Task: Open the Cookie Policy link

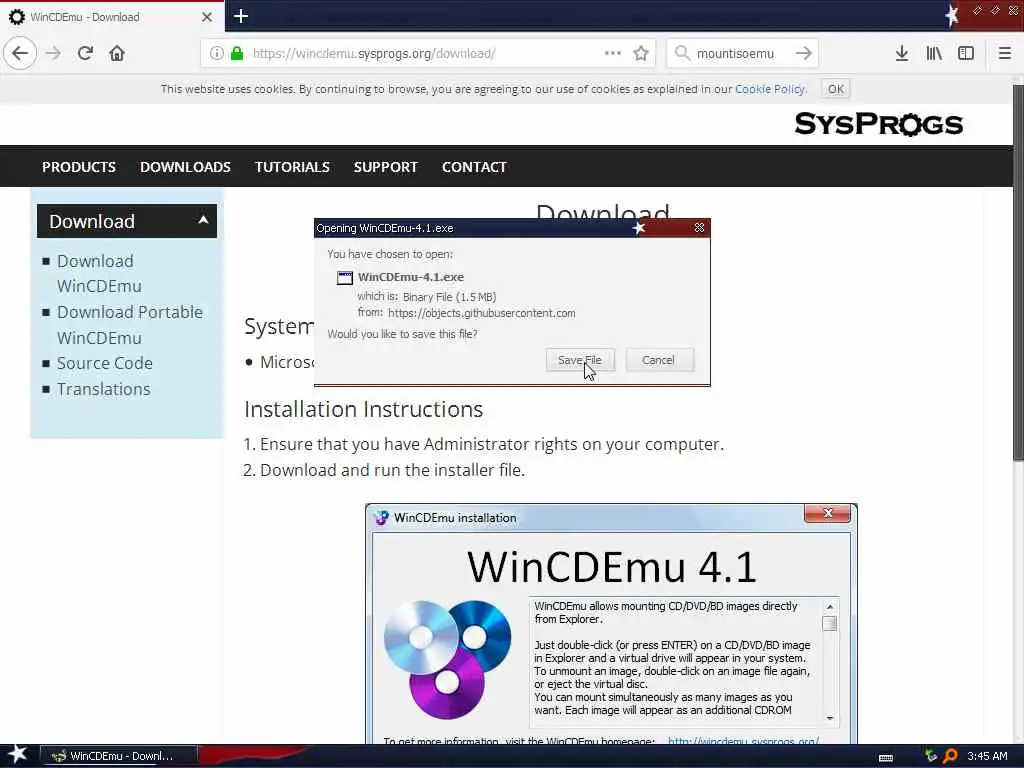Action: point(770,89)
